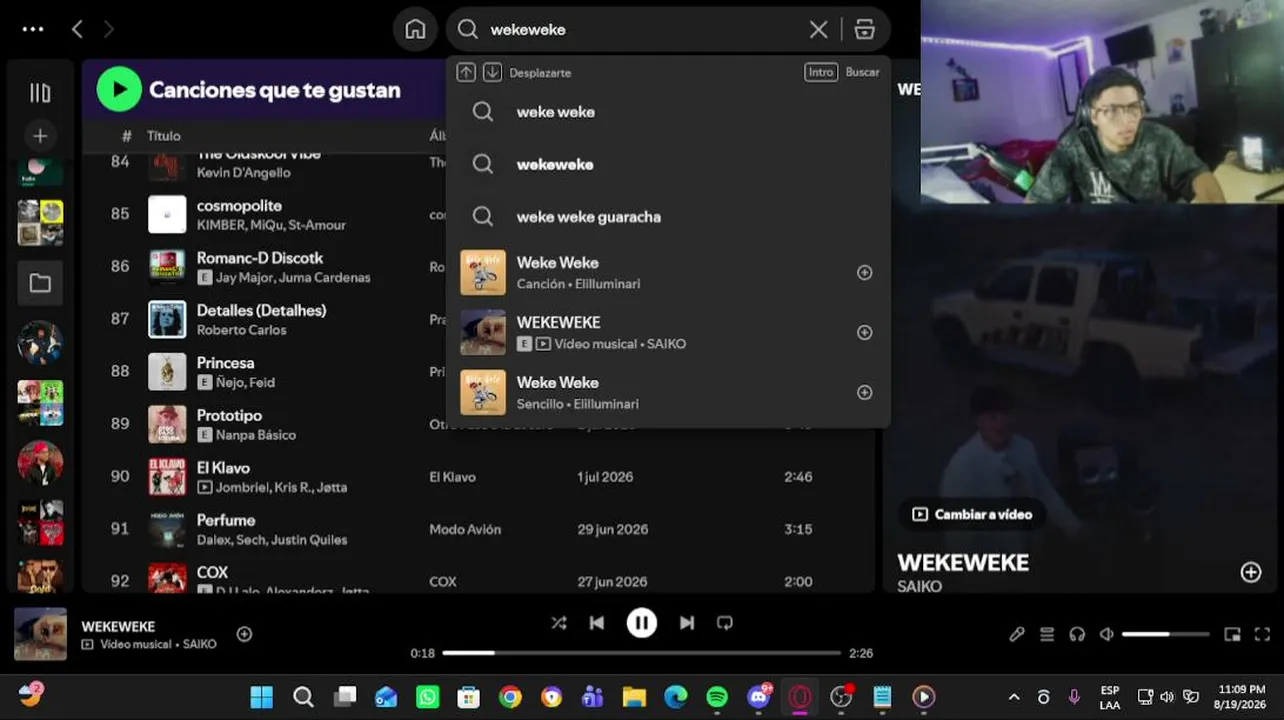The image size is (1284, 720).
Task: Select song Perfume in row 91
Action: point(226,520)
